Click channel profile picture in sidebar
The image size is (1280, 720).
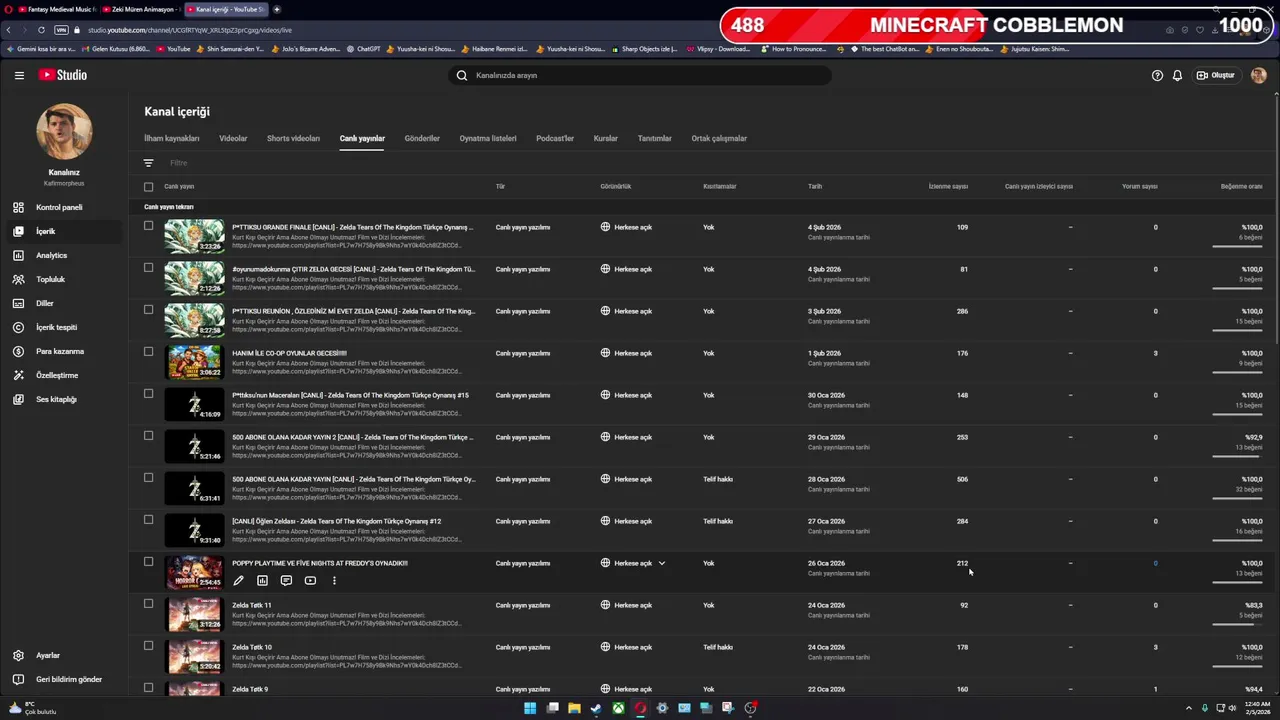tap(64, 131)
